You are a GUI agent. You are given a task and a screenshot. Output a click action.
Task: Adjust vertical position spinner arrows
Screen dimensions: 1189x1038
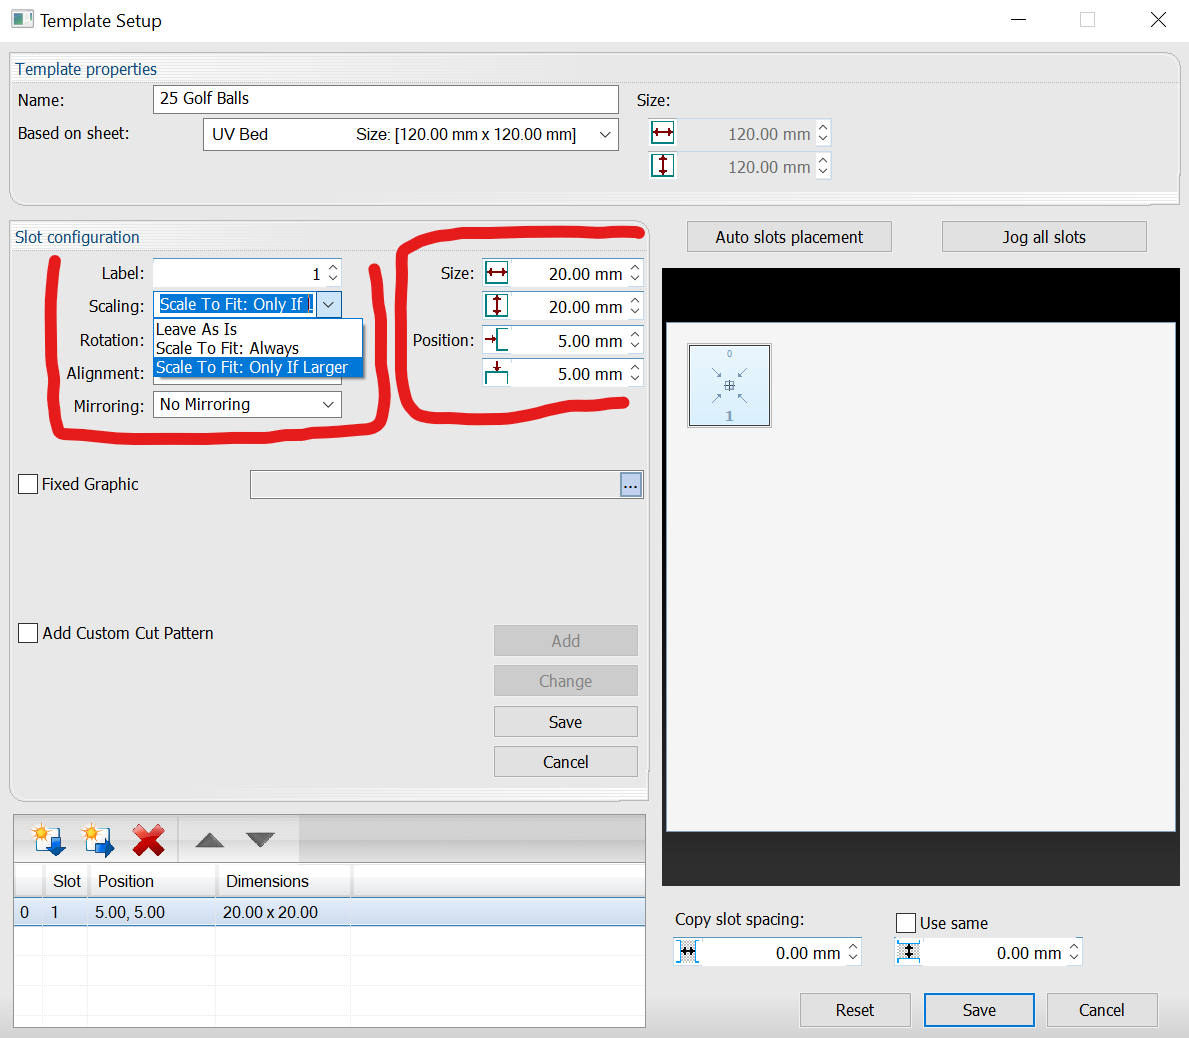(635, 373)
